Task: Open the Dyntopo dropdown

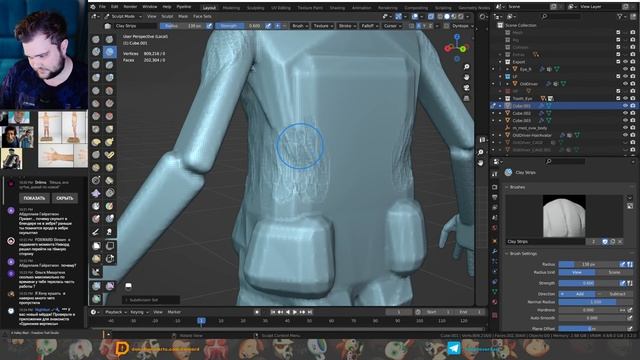Action: pos(463,26)
